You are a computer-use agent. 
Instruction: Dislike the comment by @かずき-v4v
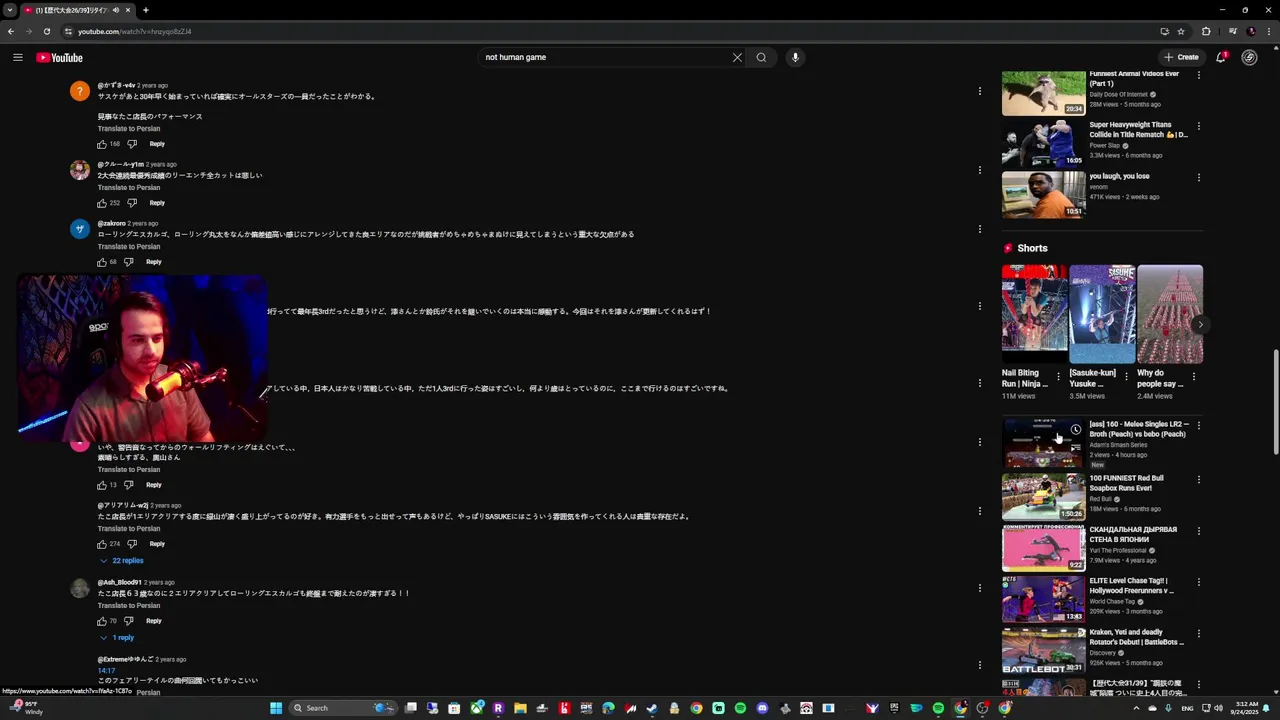(131, 144)
